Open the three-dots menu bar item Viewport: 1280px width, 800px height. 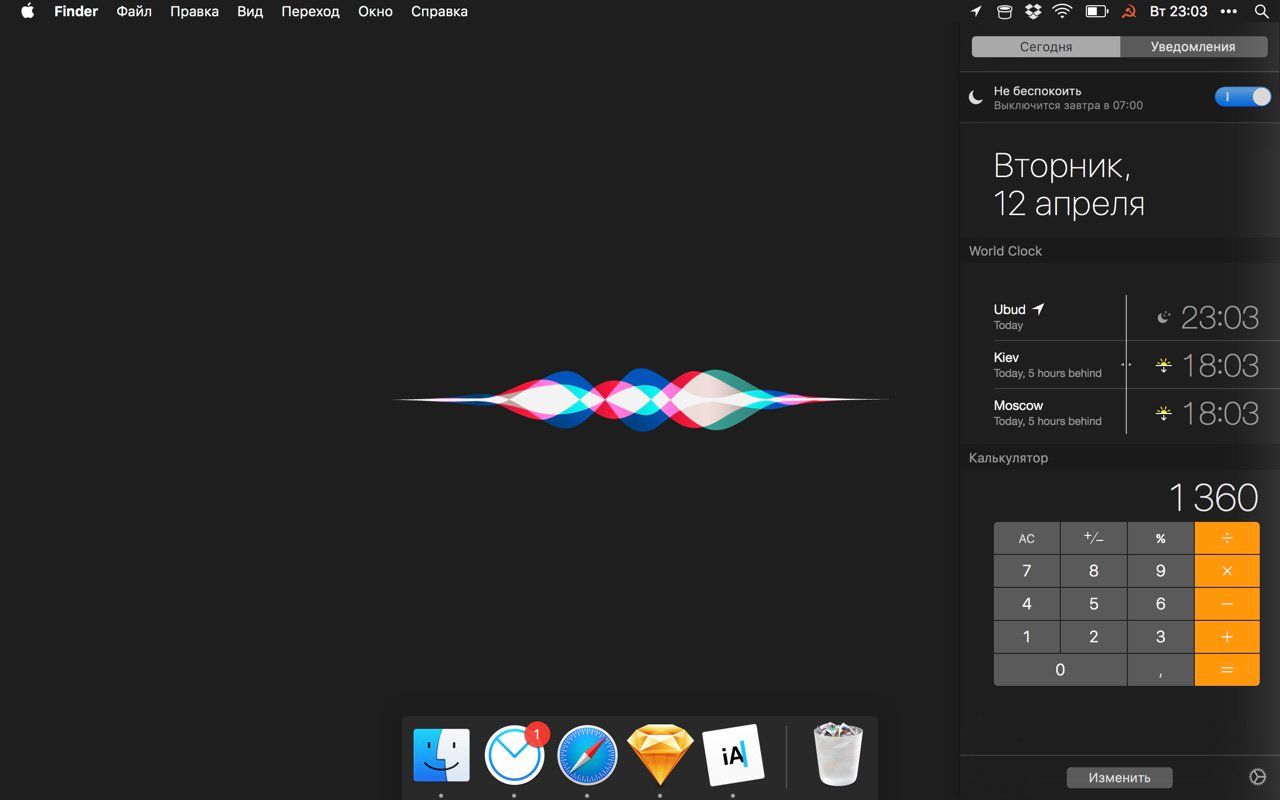pyautogui.click(x=1229, y=12)
